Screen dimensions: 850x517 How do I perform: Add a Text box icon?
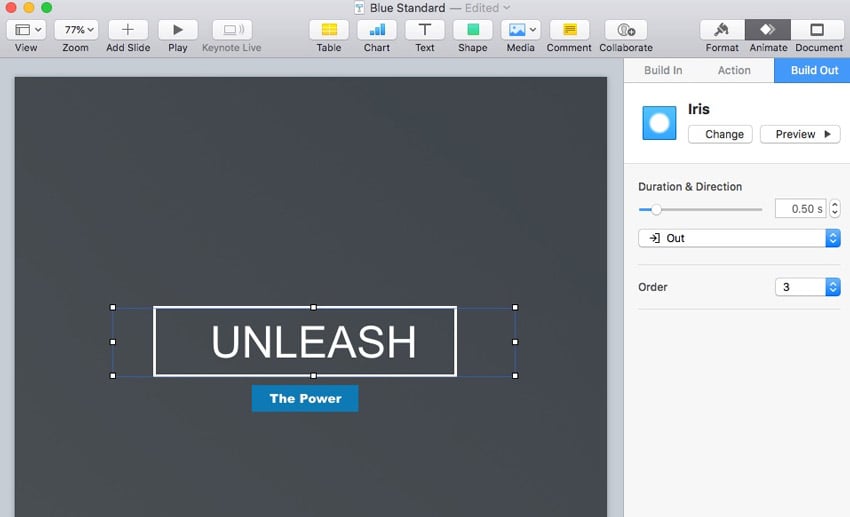[x=425, y=30]
